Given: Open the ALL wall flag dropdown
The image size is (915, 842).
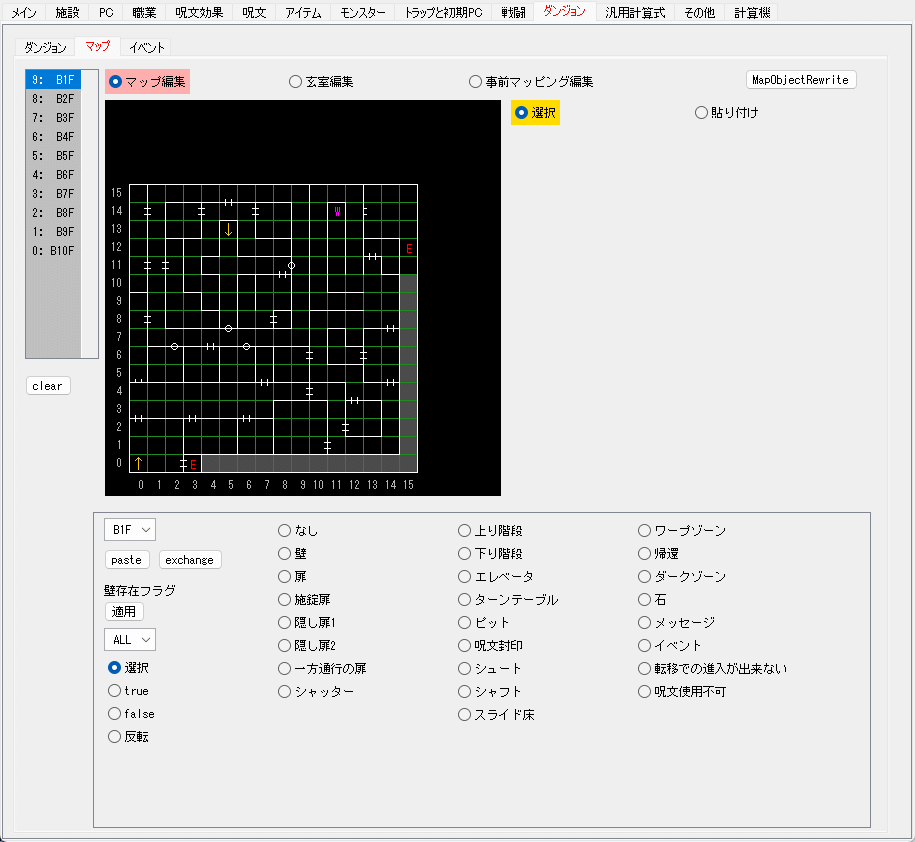Looking at the screenshot, I should (130, 640).
